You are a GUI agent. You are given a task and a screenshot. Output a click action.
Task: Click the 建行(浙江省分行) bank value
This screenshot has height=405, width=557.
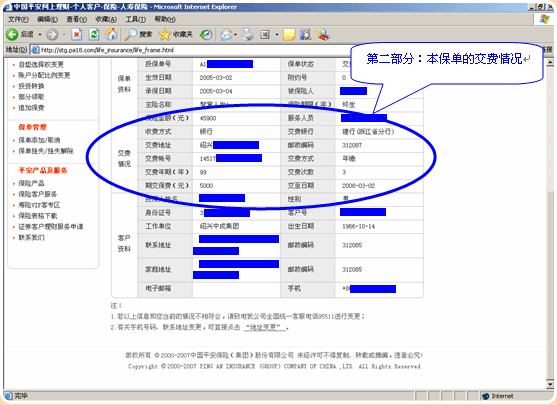[x=368, y=131]
